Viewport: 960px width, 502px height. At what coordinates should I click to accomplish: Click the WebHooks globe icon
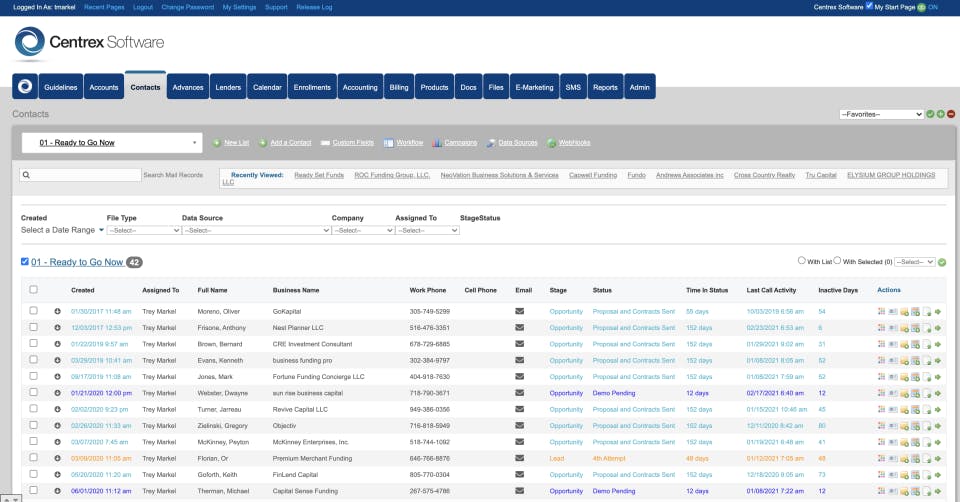click(551, 143)
